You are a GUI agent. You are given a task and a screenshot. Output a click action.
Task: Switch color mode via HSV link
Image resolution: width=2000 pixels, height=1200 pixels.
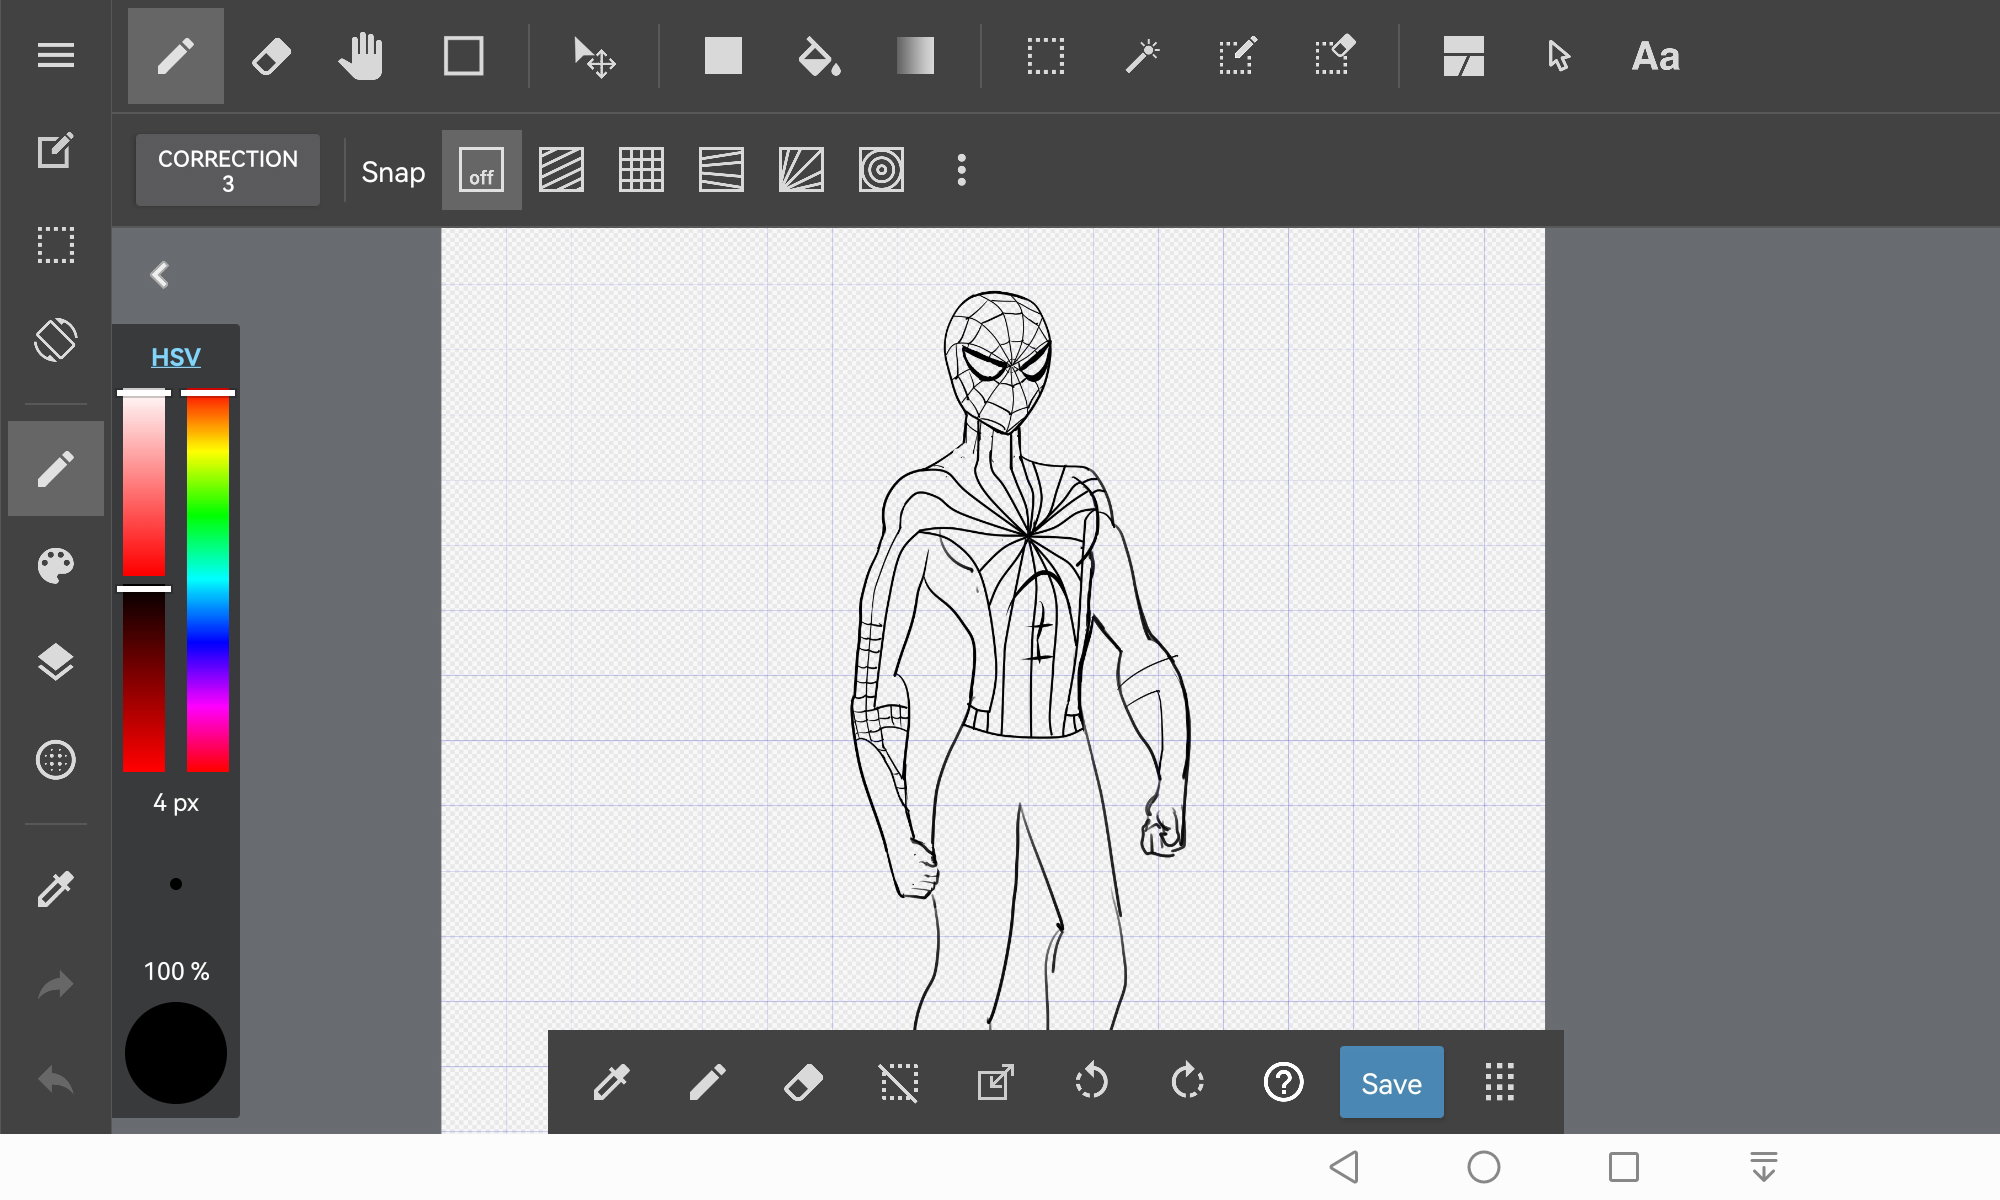pos(176,357)
